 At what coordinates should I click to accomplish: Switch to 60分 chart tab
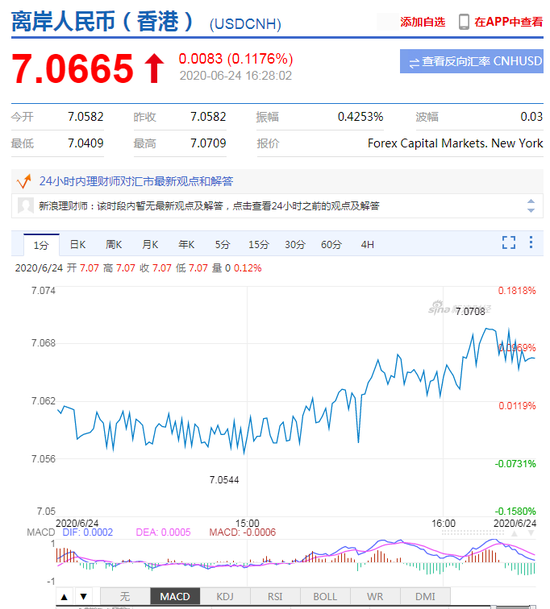coord(331,245)
